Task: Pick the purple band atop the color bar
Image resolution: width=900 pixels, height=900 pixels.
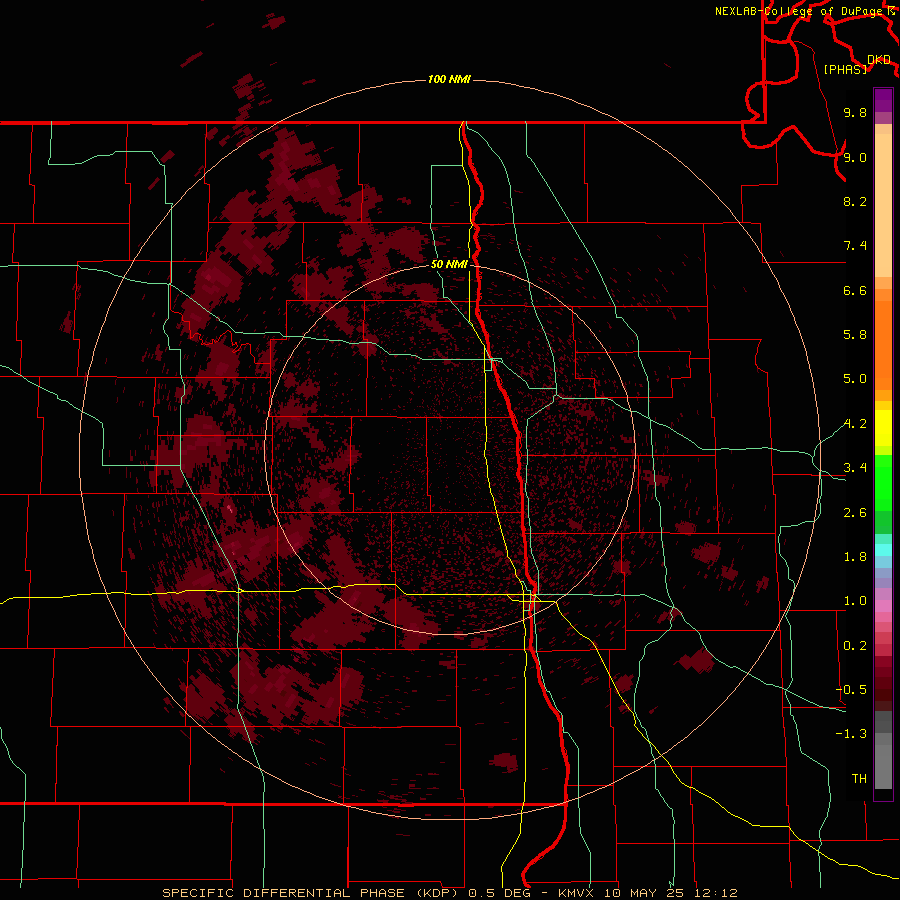Action: tap(883, 100)
